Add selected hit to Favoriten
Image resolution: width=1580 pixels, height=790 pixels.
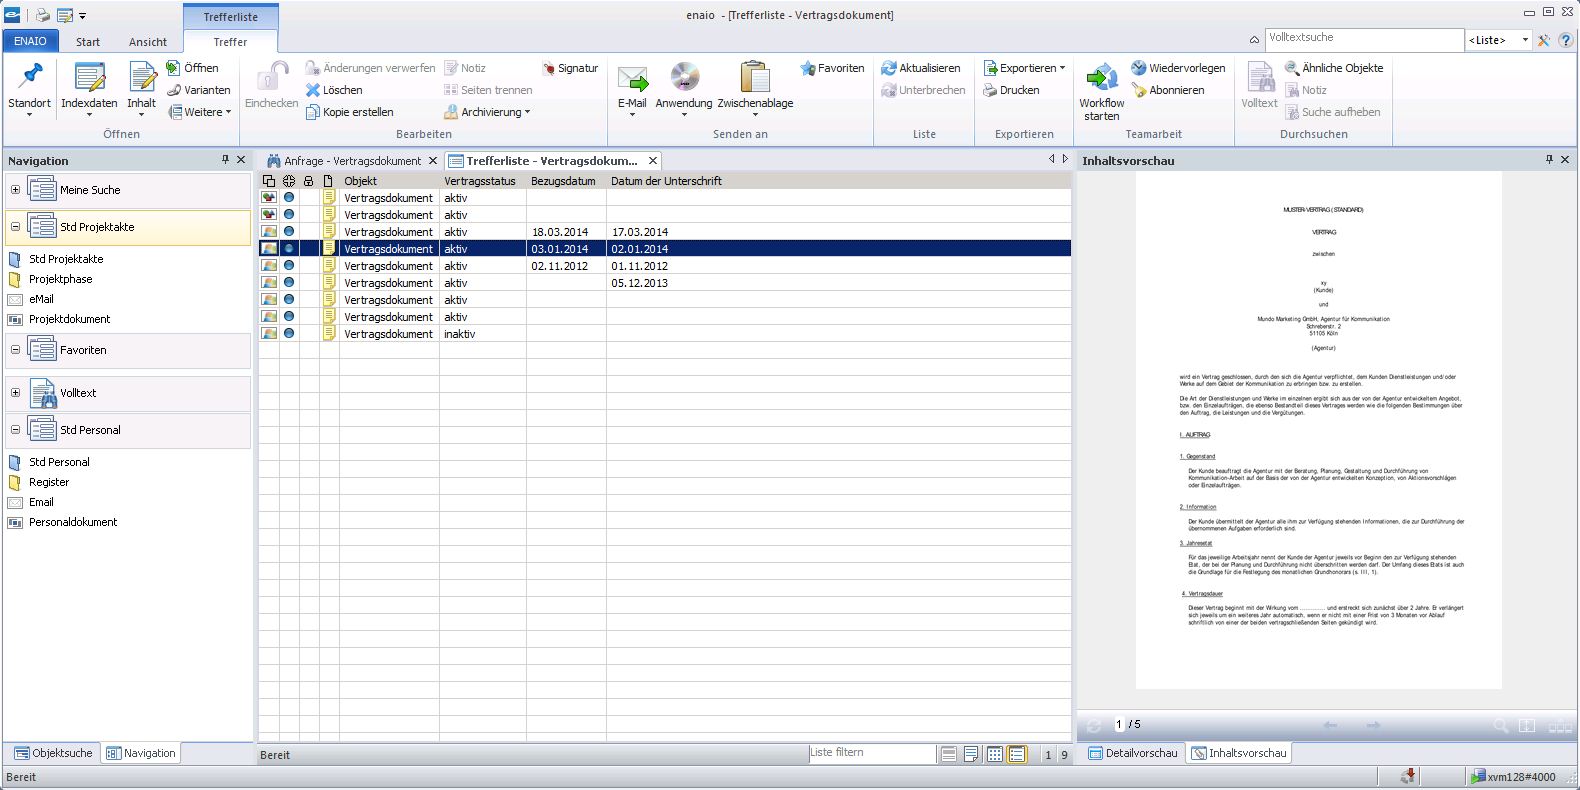(832, 68)
